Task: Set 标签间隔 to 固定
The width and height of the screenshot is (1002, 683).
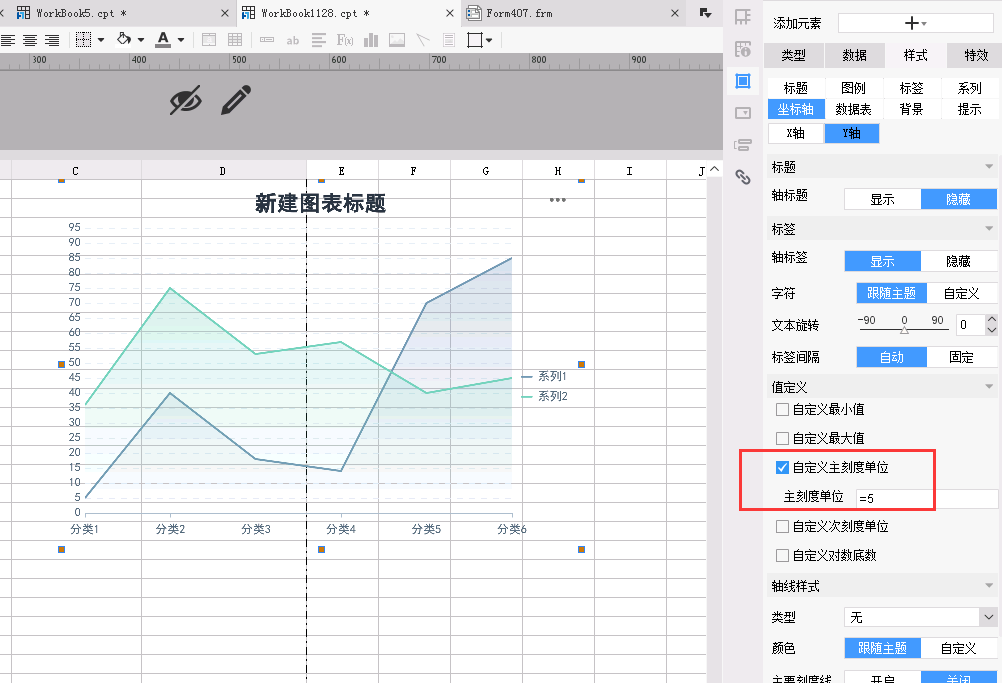Action: pyautogui.click(x=962, y=357)
